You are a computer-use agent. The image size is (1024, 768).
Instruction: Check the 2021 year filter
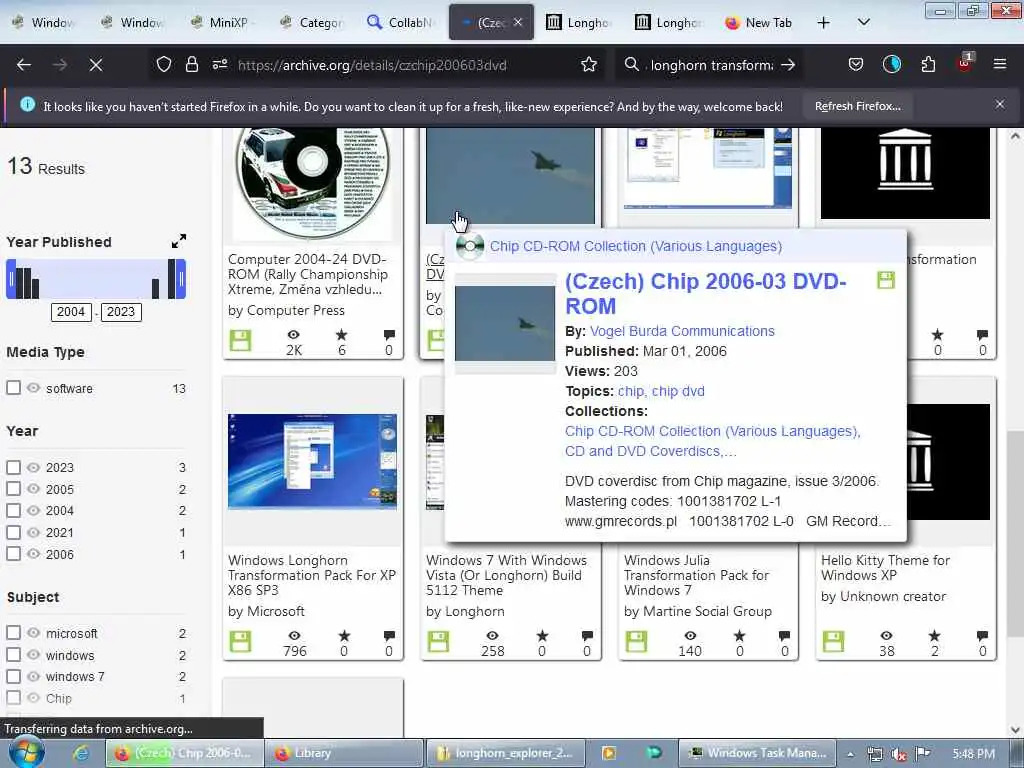(13, 532)
